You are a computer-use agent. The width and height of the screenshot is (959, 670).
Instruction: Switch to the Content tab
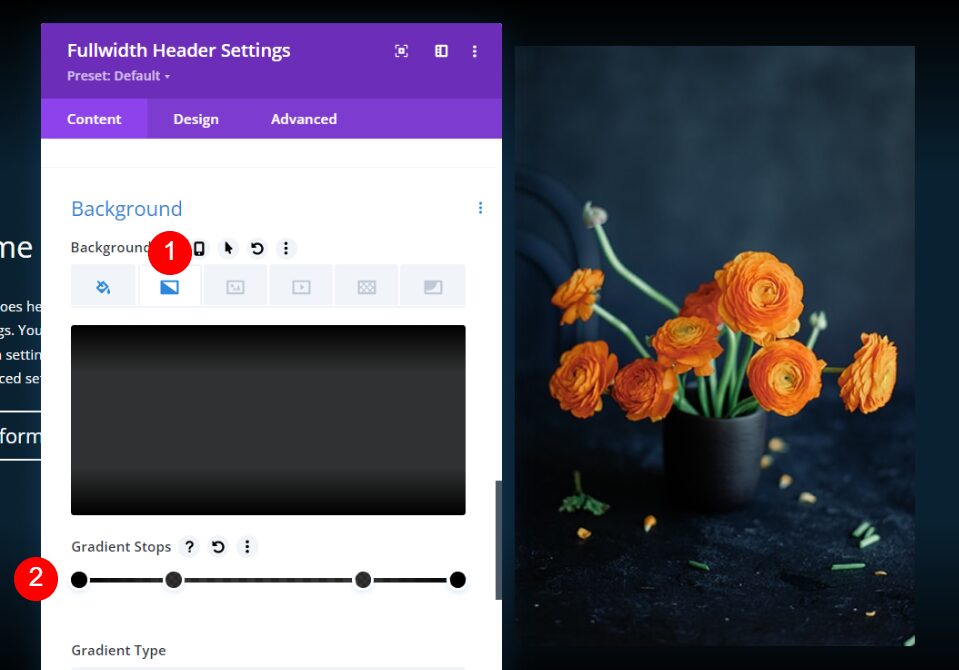(x=94, y=119)
